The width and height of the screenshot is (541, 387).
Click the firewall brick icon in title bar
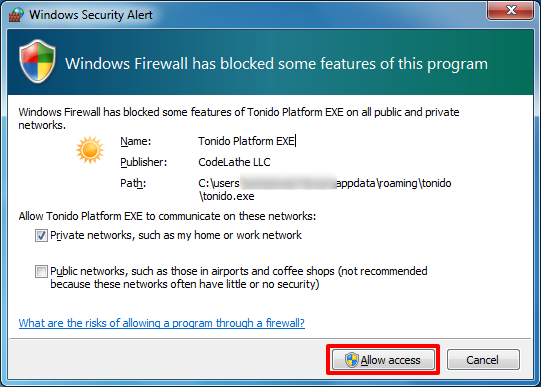coord(16,14)
